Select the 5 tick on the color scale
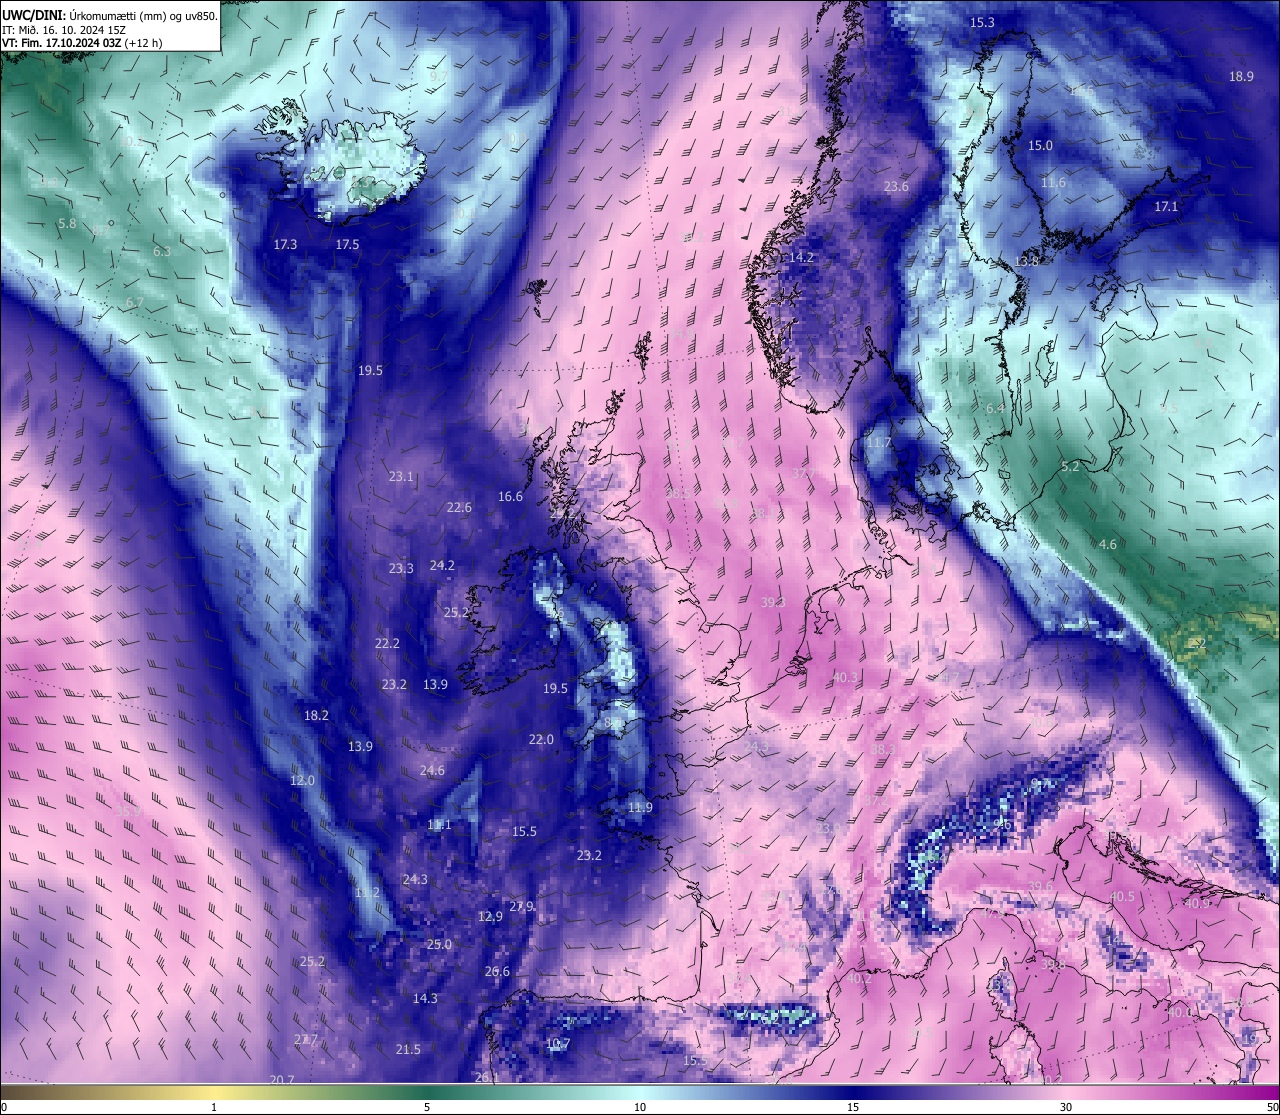Image resolution: width=1280 pixels, height=1115 pixels. tap(427, 1107)
